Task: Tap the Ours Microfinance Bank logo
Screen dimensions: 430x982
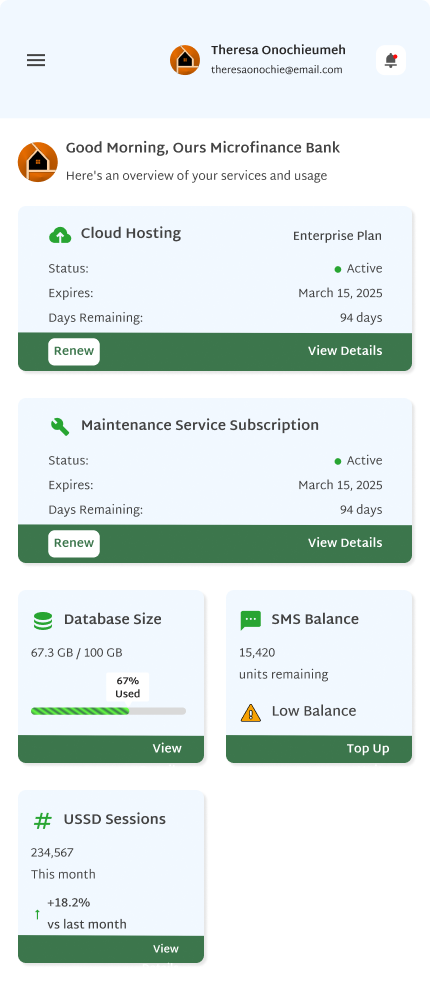Action: tap(38, 162)
